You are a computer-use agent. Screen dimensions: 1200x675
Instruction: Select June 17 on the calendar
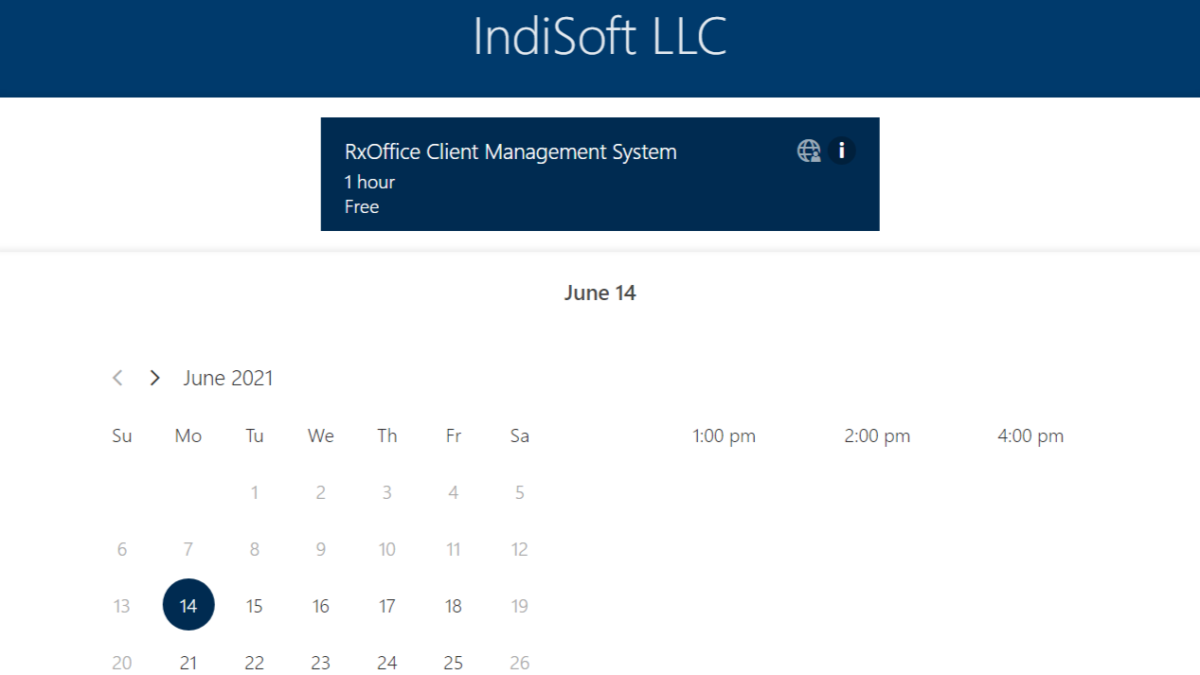(387, 606)
